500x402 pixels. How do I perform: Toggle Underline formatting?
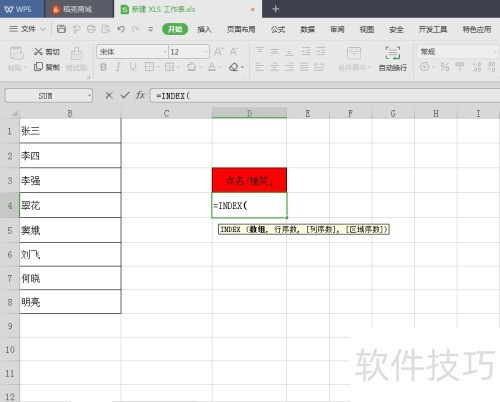tap(133, 67)
